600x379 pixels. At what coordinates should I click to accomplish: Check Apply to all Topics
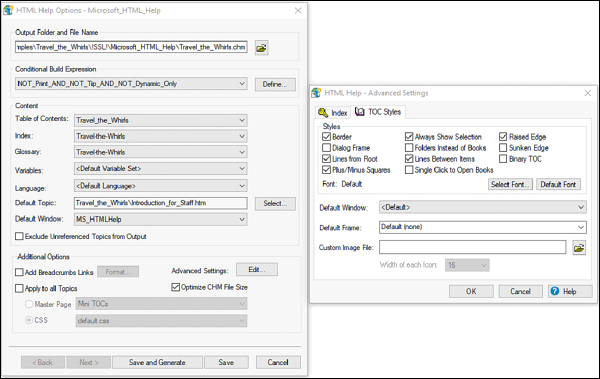click(x=19, y=288)
